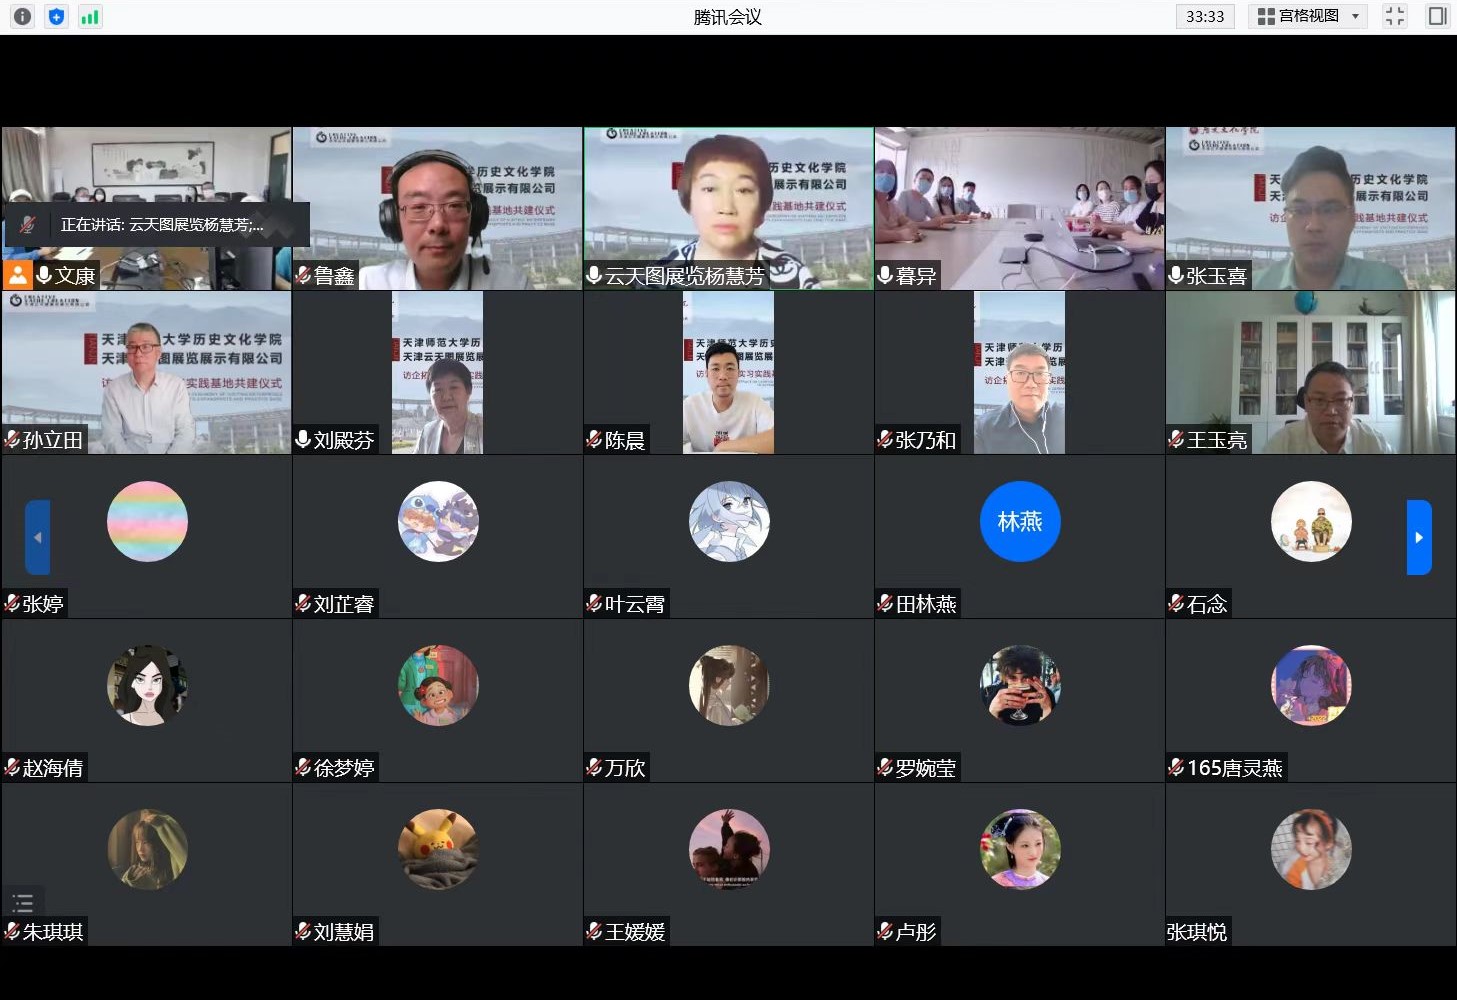The image size is (1457, 1000).
Task: Click the blue security shield icon
Action: [x=57, y=17]
